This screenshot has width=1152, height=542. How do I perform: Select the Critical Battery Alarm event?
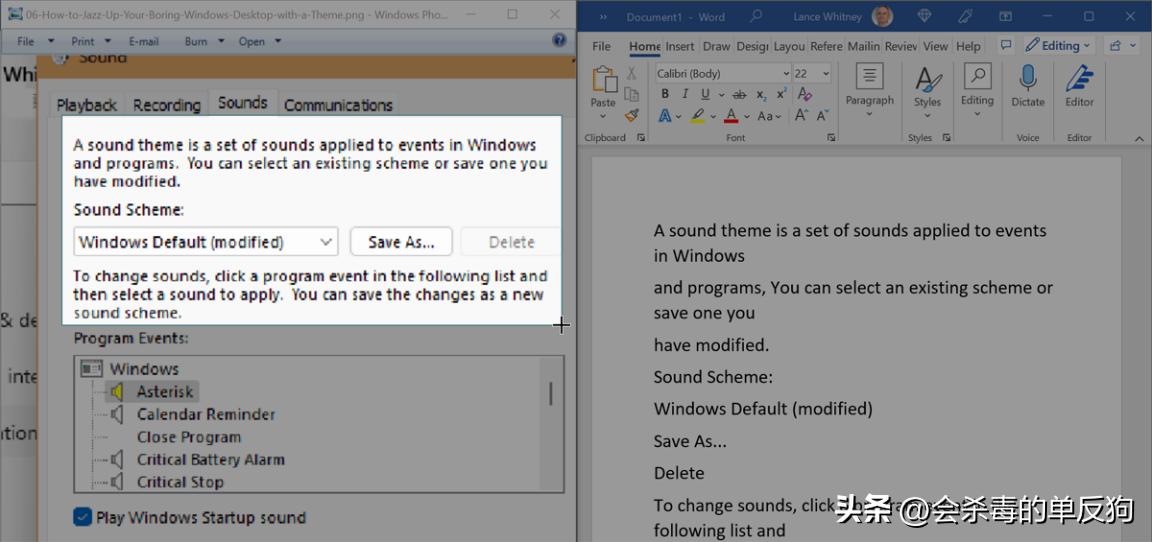pos(210,459)
